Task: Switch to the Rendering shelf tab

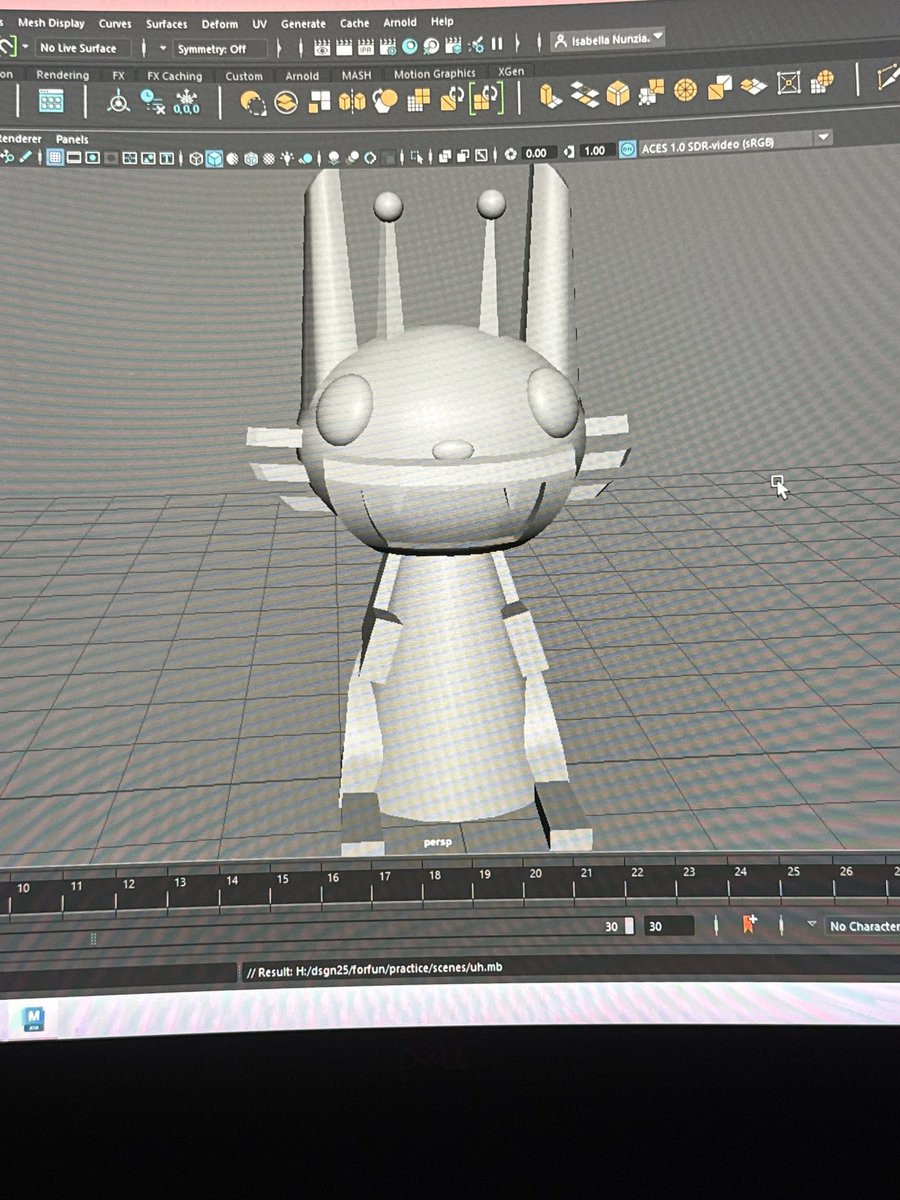Action: tap(62, 75)
